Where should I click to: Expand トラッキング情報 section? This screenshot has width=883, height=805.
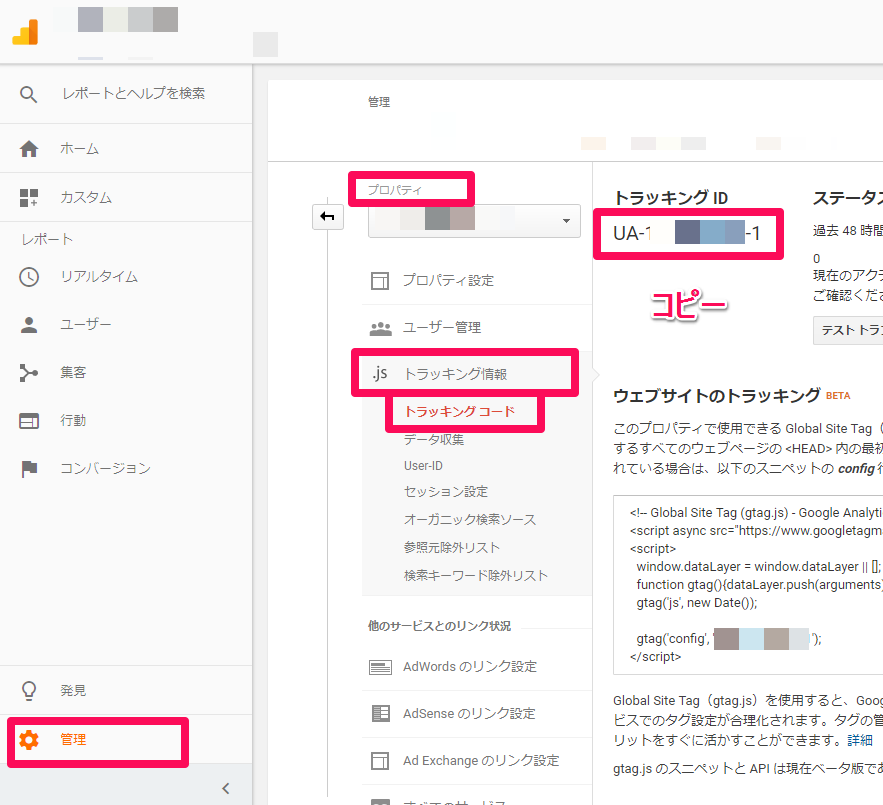click(456, 374)
